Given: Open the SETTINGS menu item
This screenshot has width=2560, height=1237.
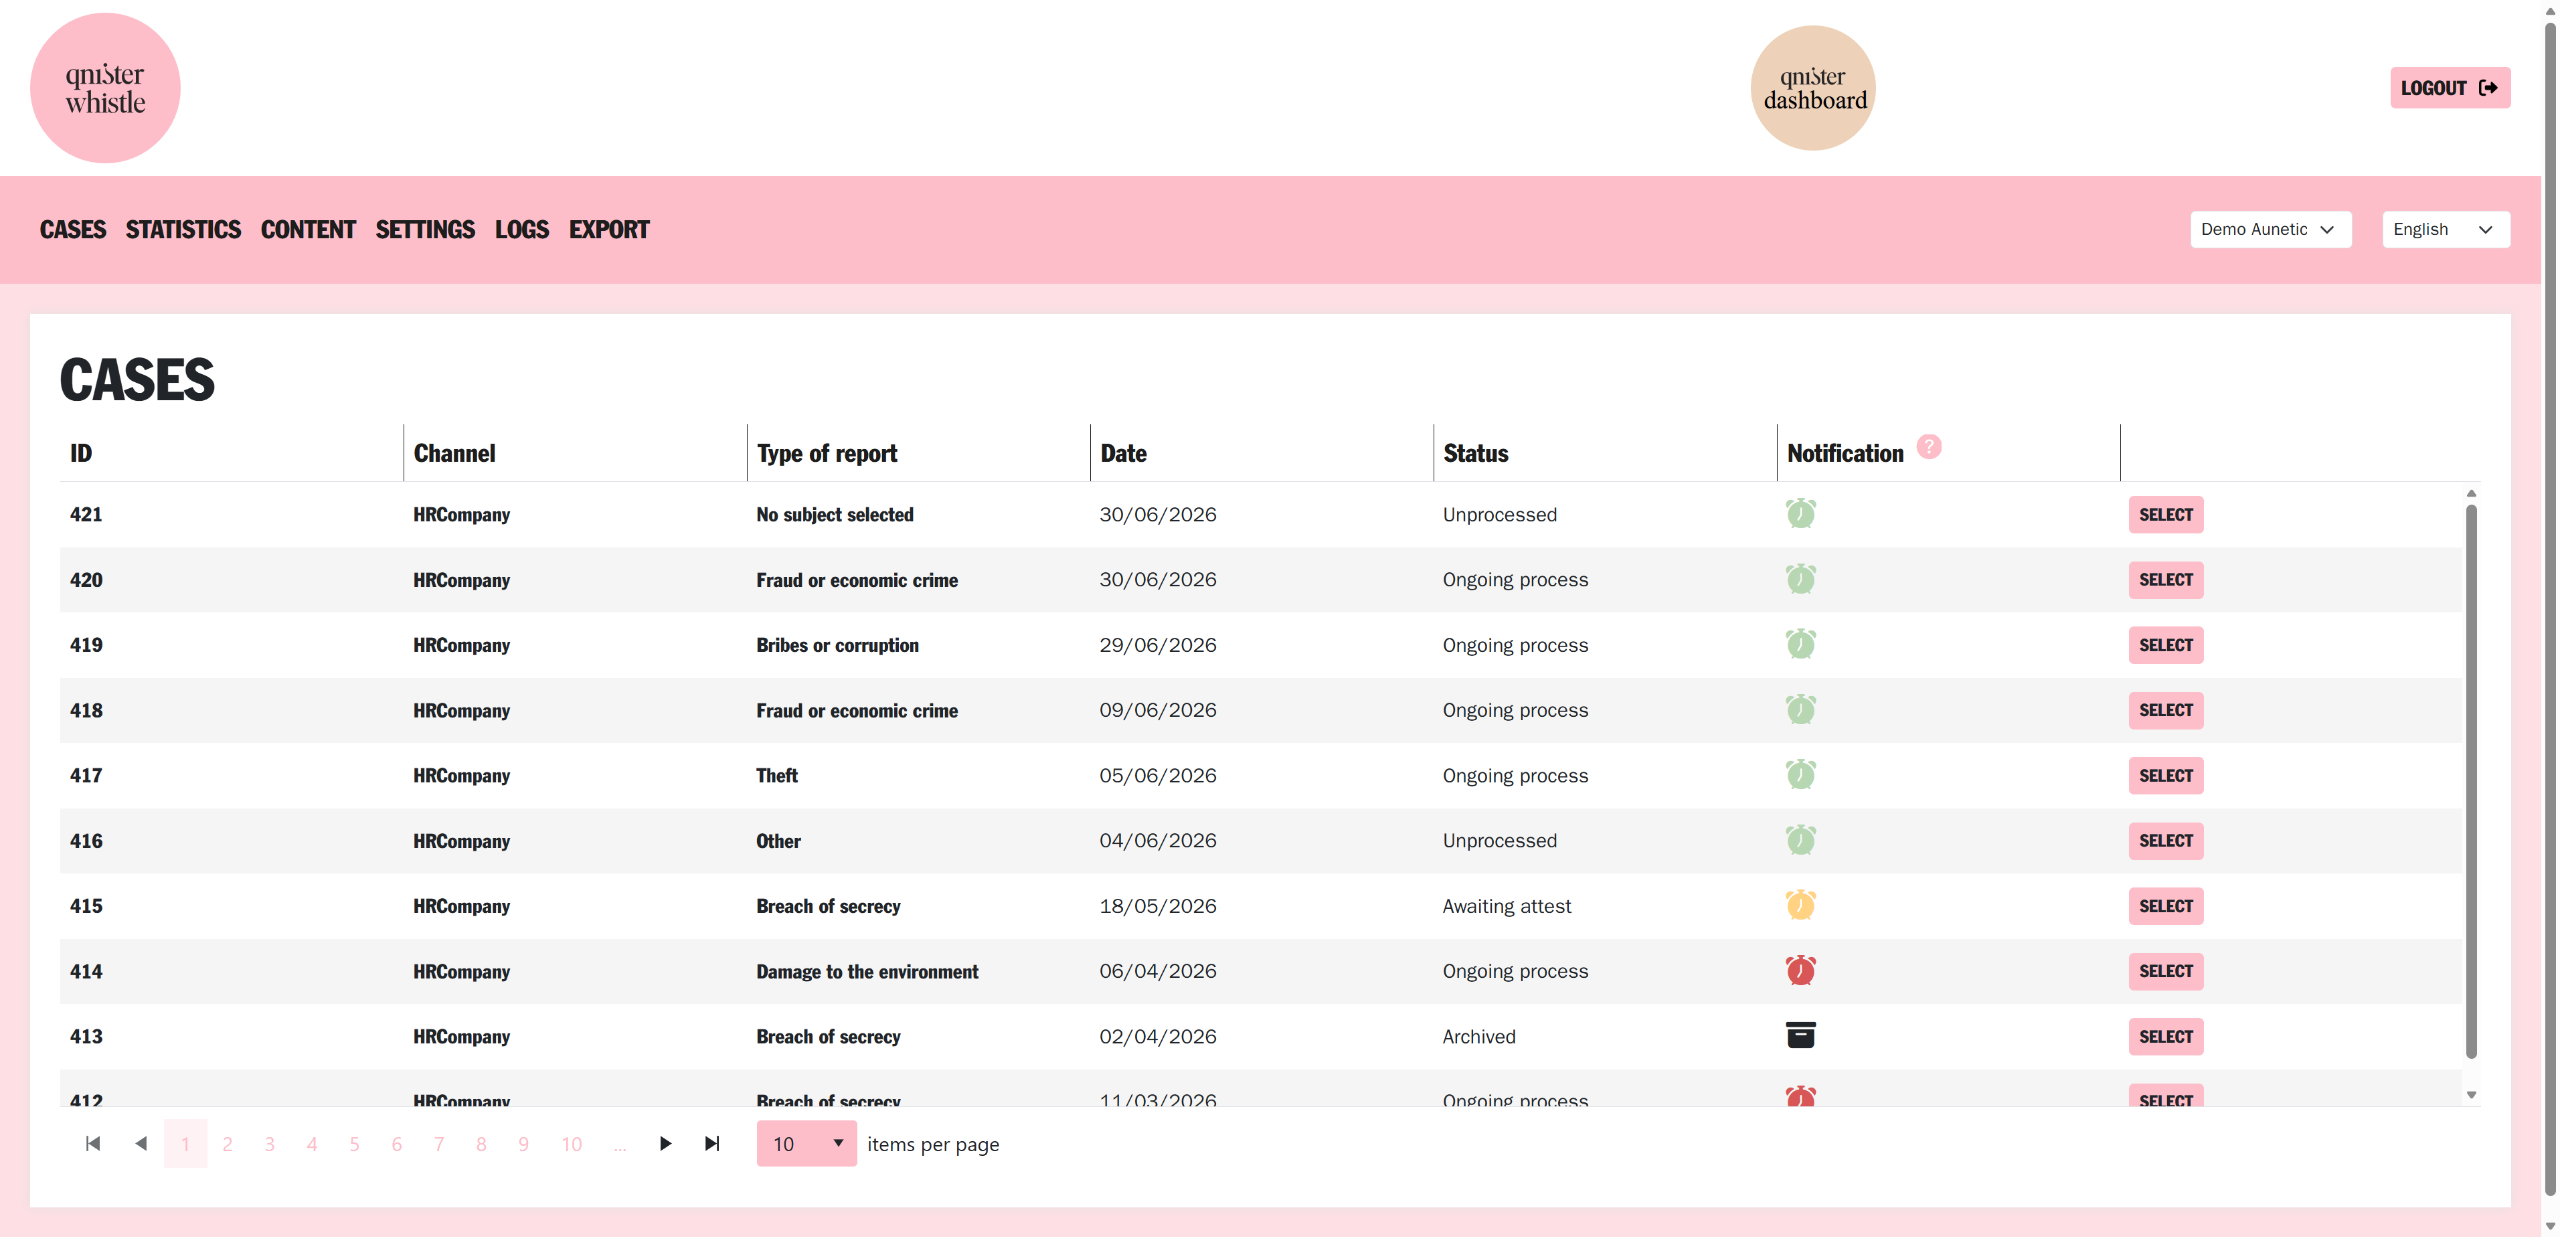Looking at the screenshot, I should pyautogui.click(x=425, y=229).
